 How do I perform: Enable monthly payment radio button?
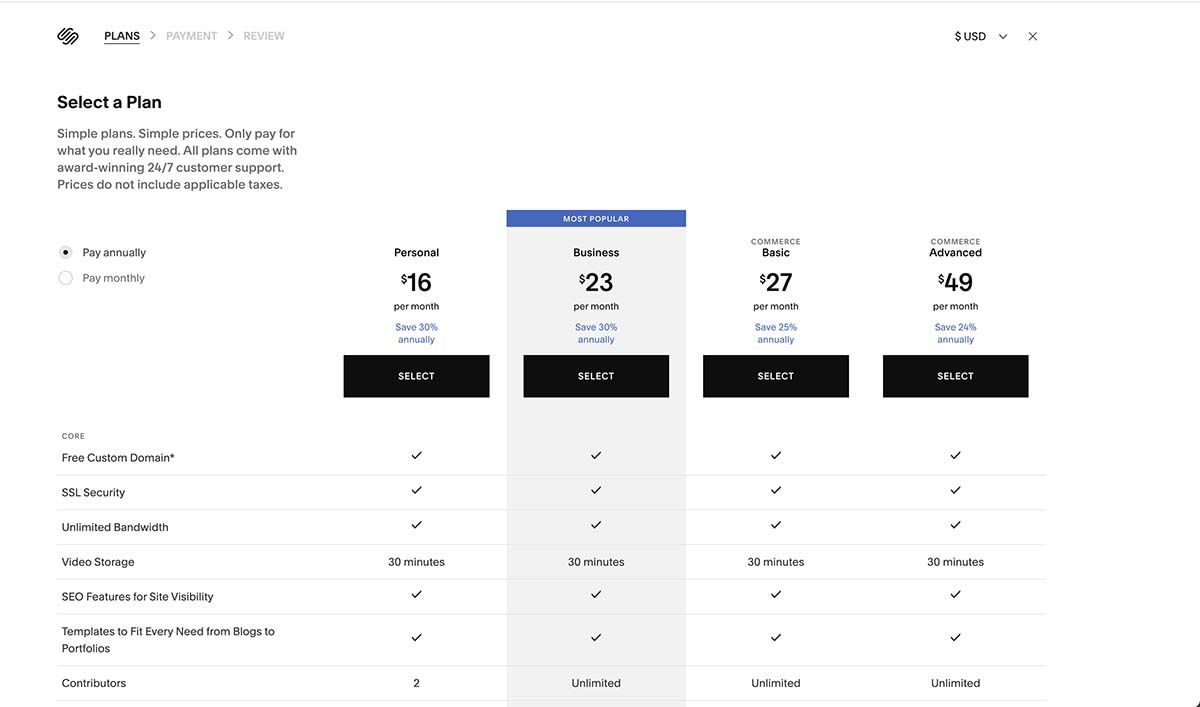65,277
